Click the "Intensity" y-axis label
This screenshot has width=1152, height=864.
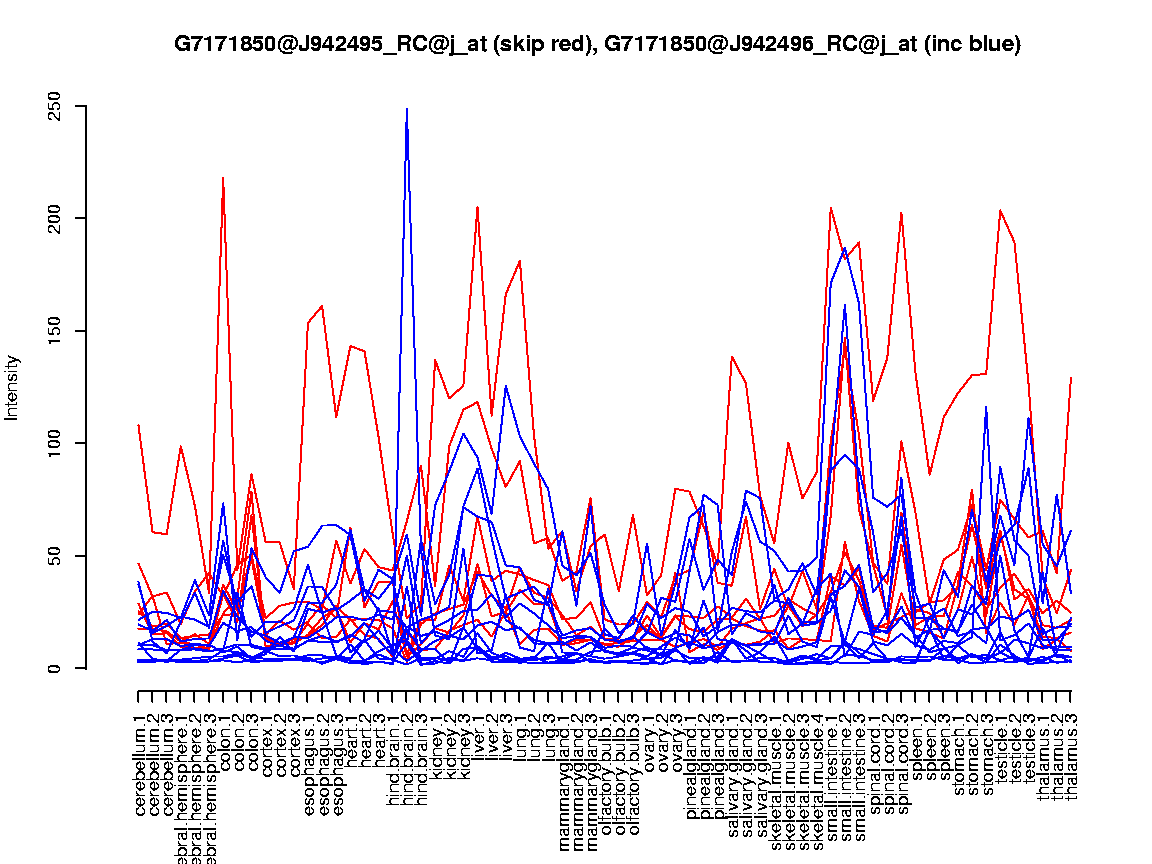[13, 387]
